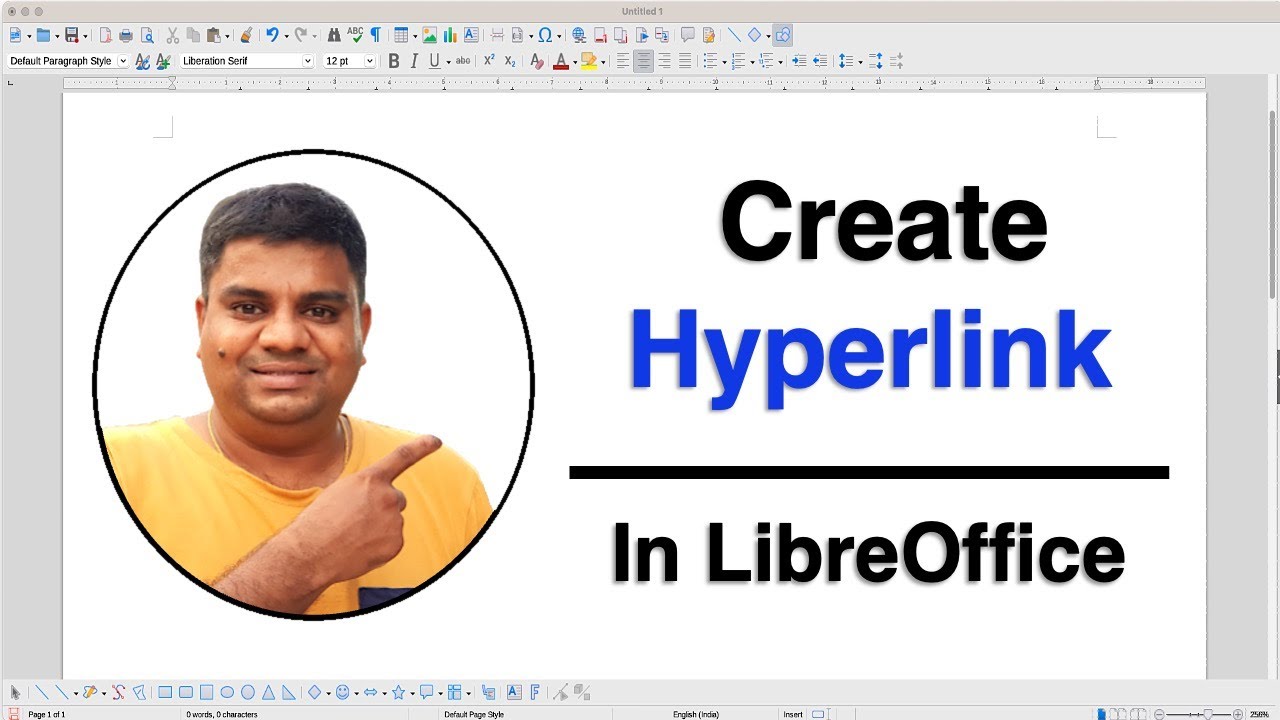1280x720 pixels.
Task: Click Track Changes record icon
Action: pos(709,35)
